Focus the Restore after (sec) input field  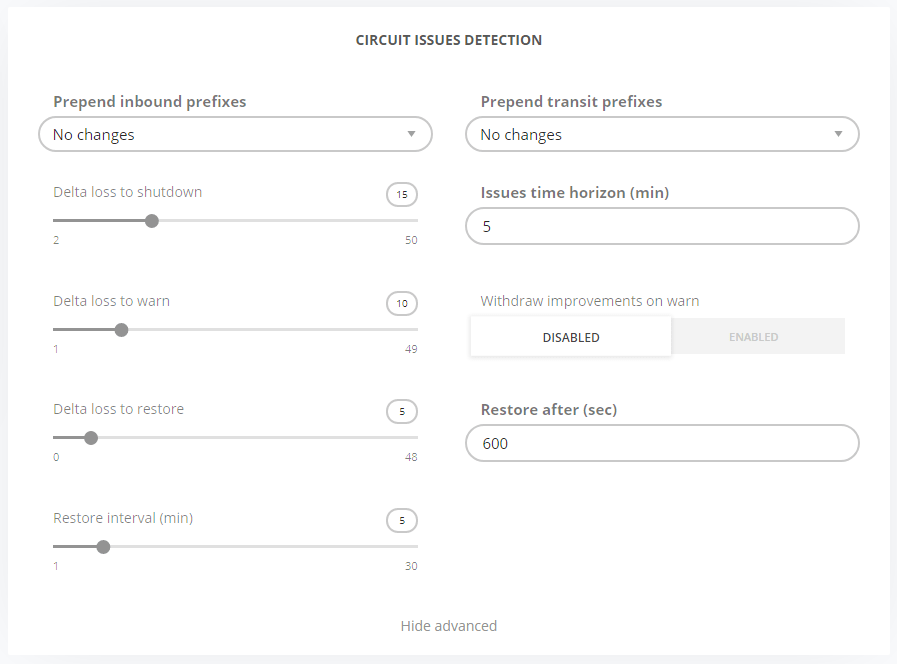[662, 443]
